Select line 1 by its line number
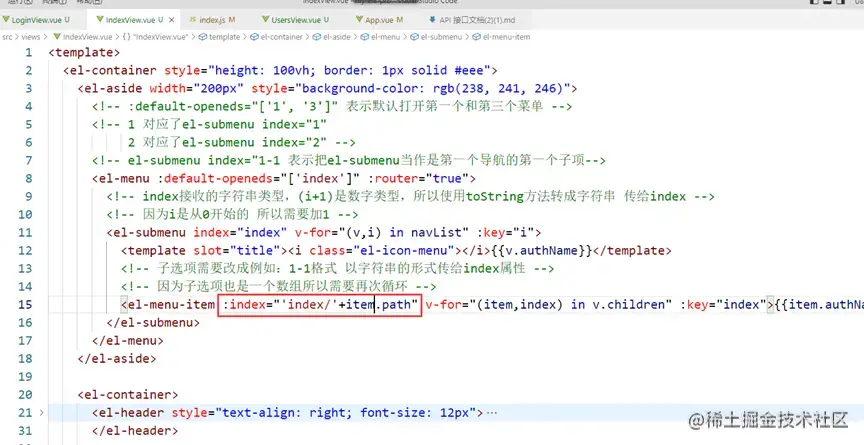This screenshot has height=445, width=864. coord(28,53)
